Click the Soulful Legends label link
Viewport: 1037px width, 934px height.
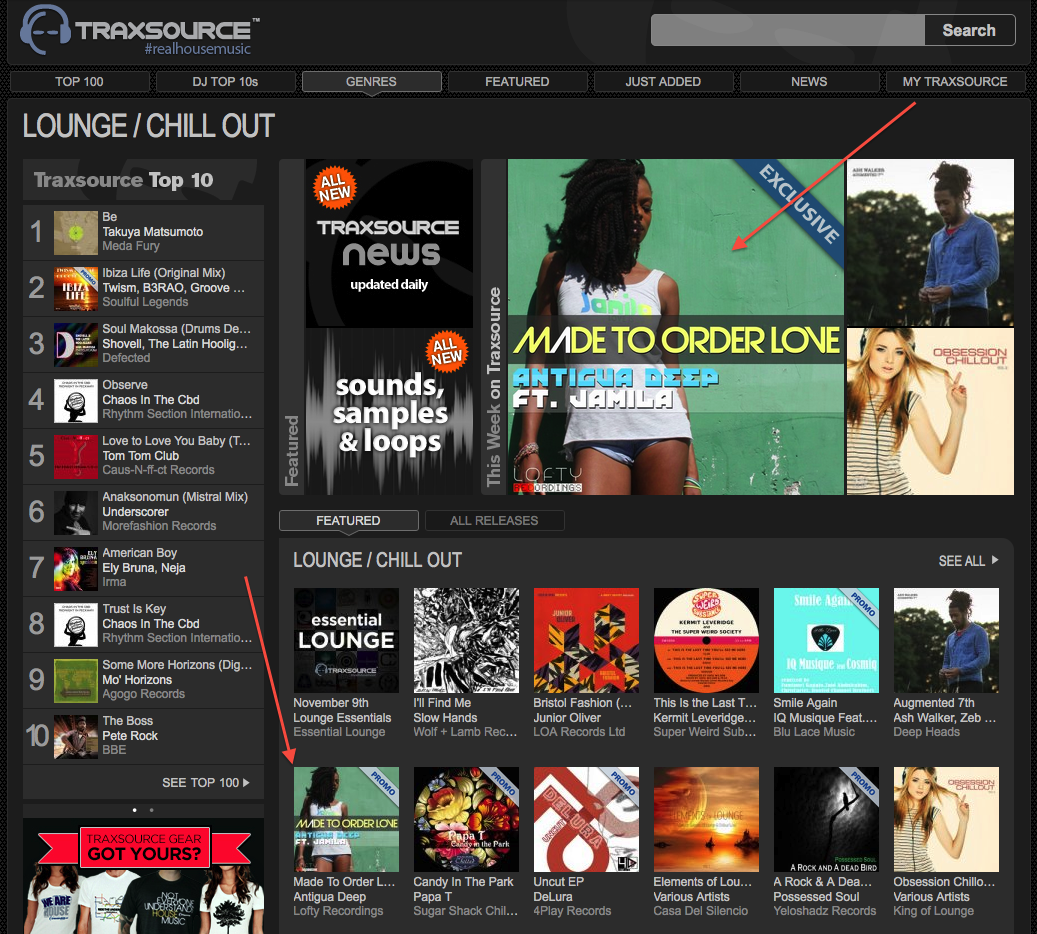coord(145,302)
